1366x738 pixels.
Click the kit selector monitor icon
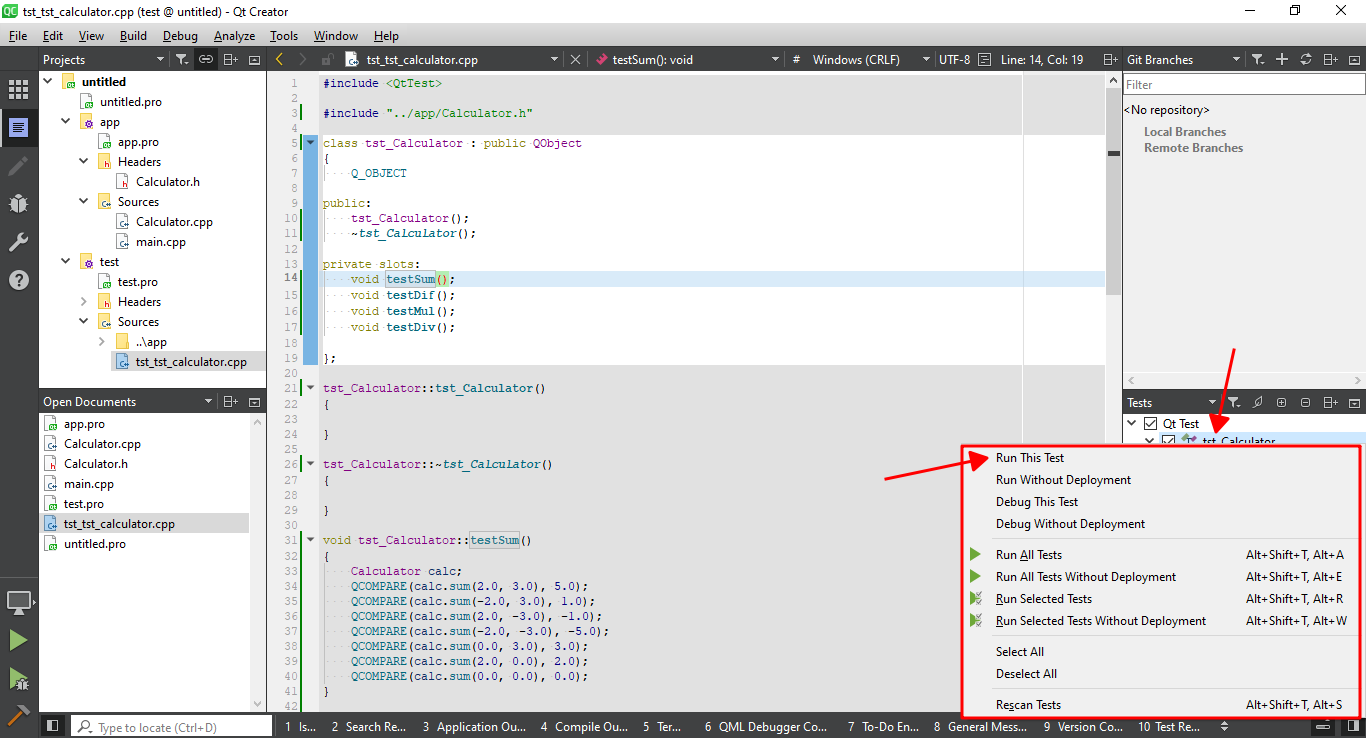(x=18, y=602)
